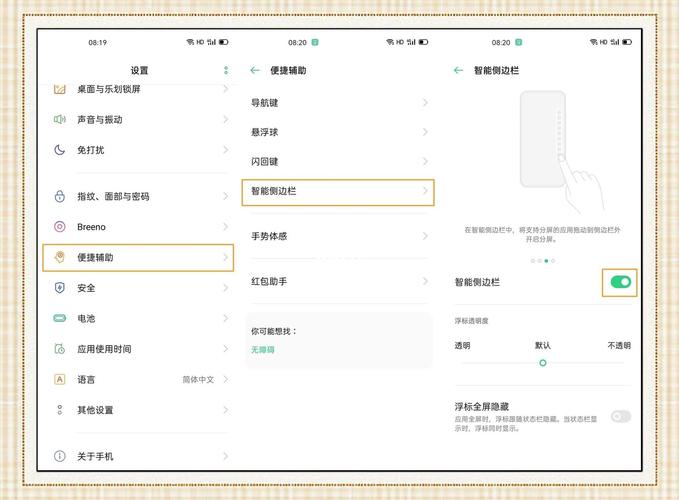Image resolution: width=679 pixels, height=500 pixels.
Task: Tap the 你可能想找： heading text
Action: pyautogui.click(x=274, y=331)
